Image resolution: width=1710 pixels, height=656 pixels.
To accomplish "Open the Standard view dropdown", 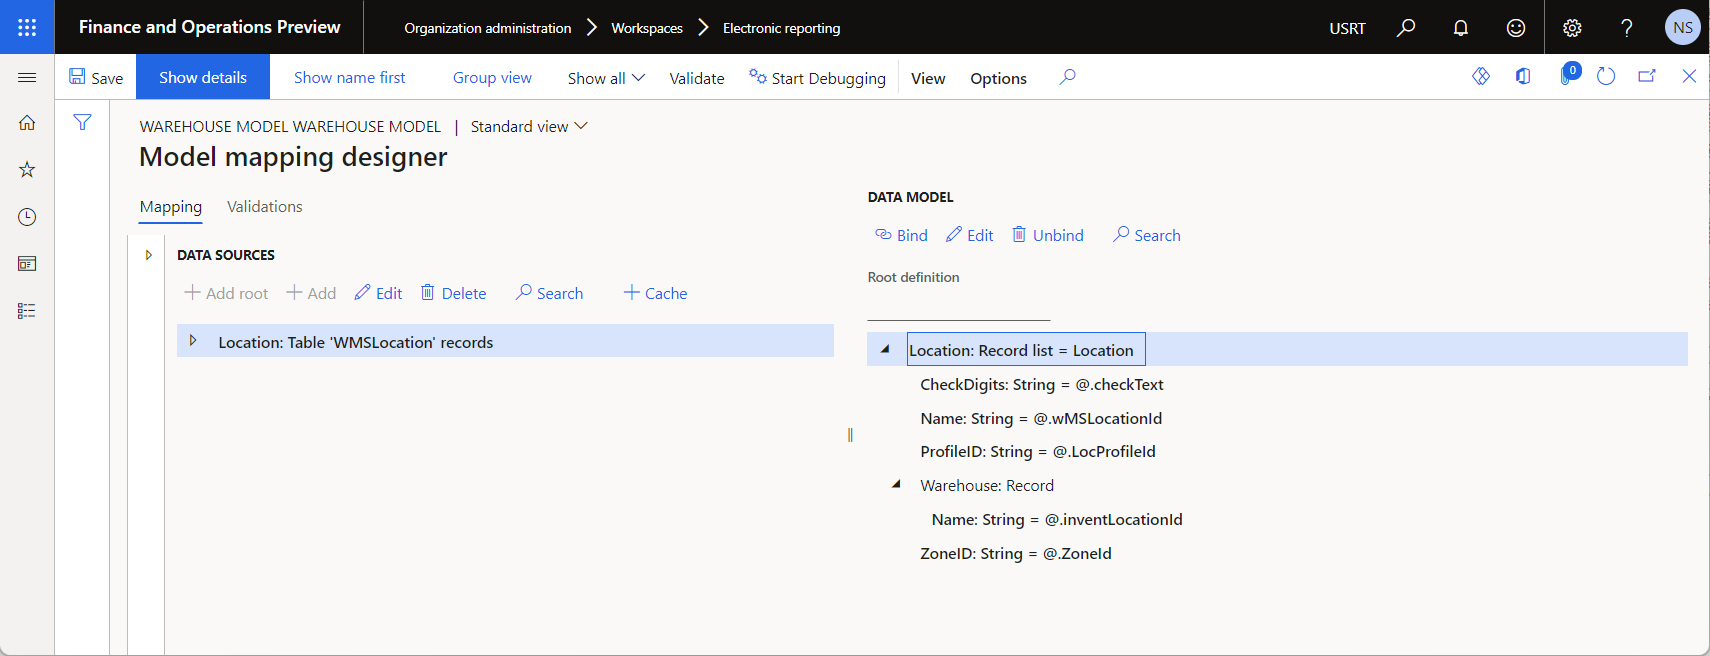I will click(x=529, y=126).
